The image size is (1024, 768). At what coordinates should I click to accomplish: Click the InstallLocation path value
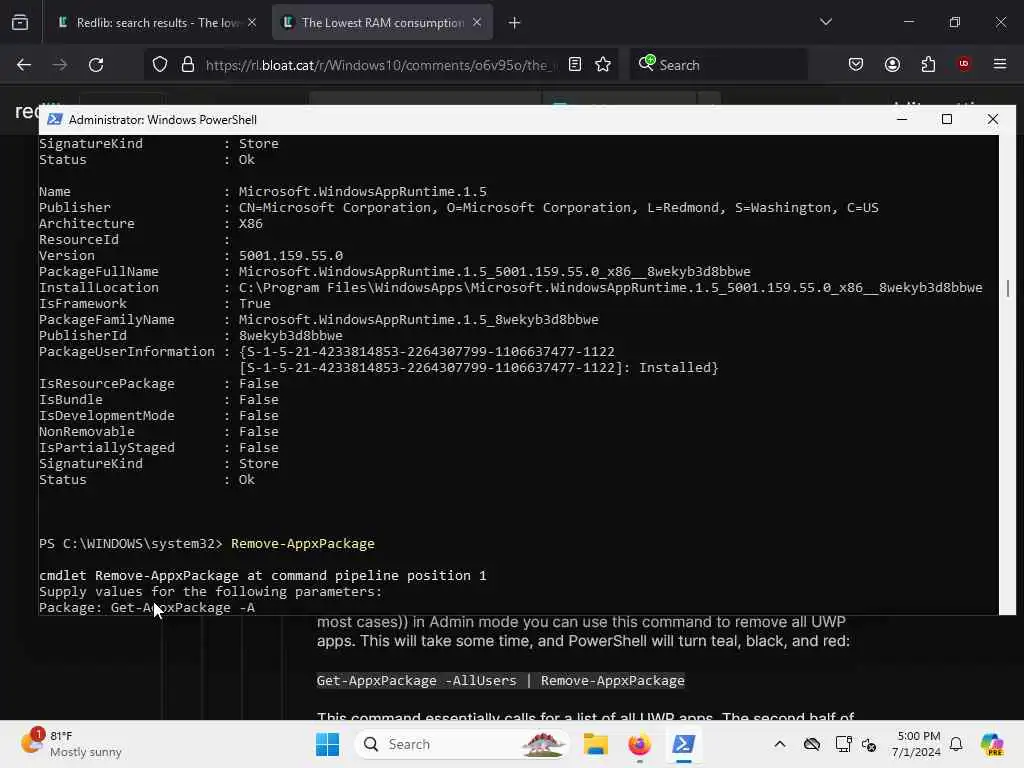point(611,287)
